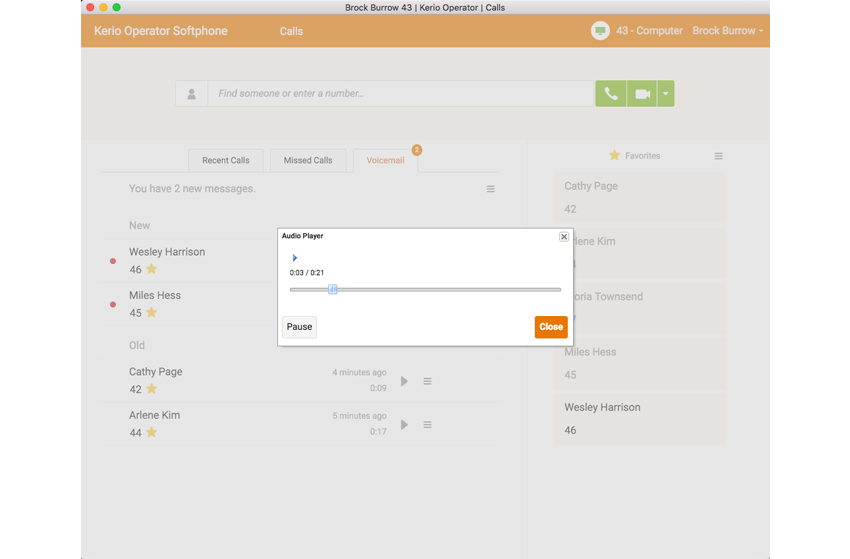
Task: Play Arlene Kim voicemail
Action: (x=404, y=425)
